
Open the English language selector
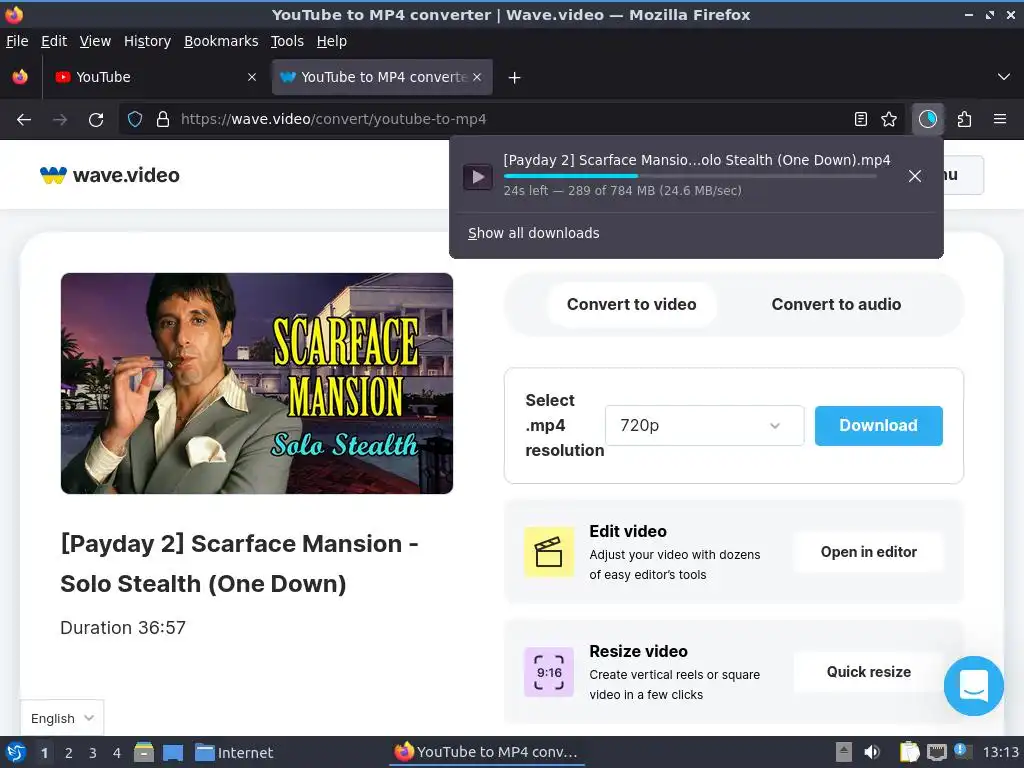click(x=62, y=718)
